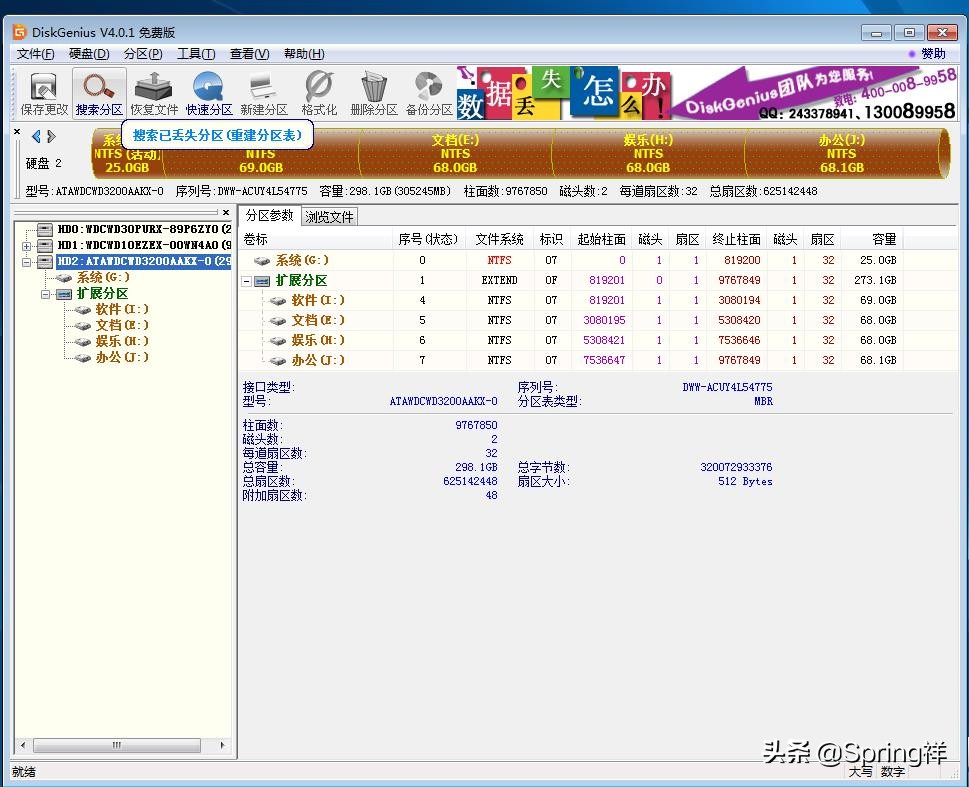Screen dimensions: 969x787
Task: Collapse the HD2 disk node
Action: click(27, 262)
